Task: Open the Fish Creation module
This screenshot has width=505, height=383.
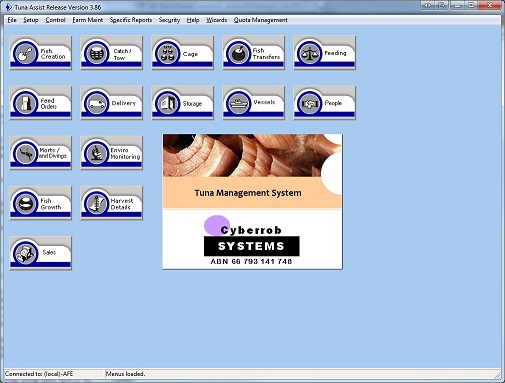Action: pos(41,53)
